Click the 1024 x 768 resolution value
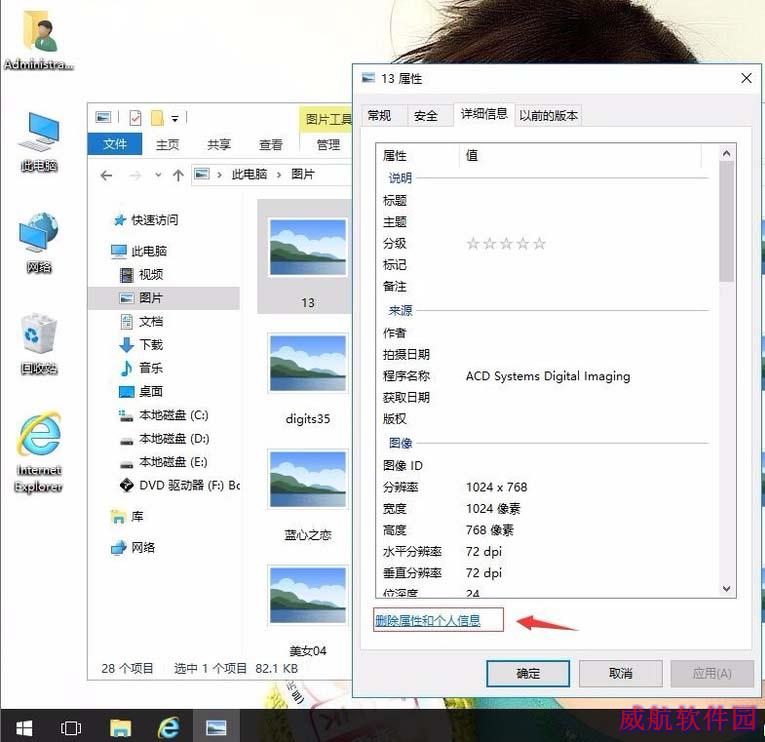This screenshot has width=765, height=742. [x=496, y=487]
